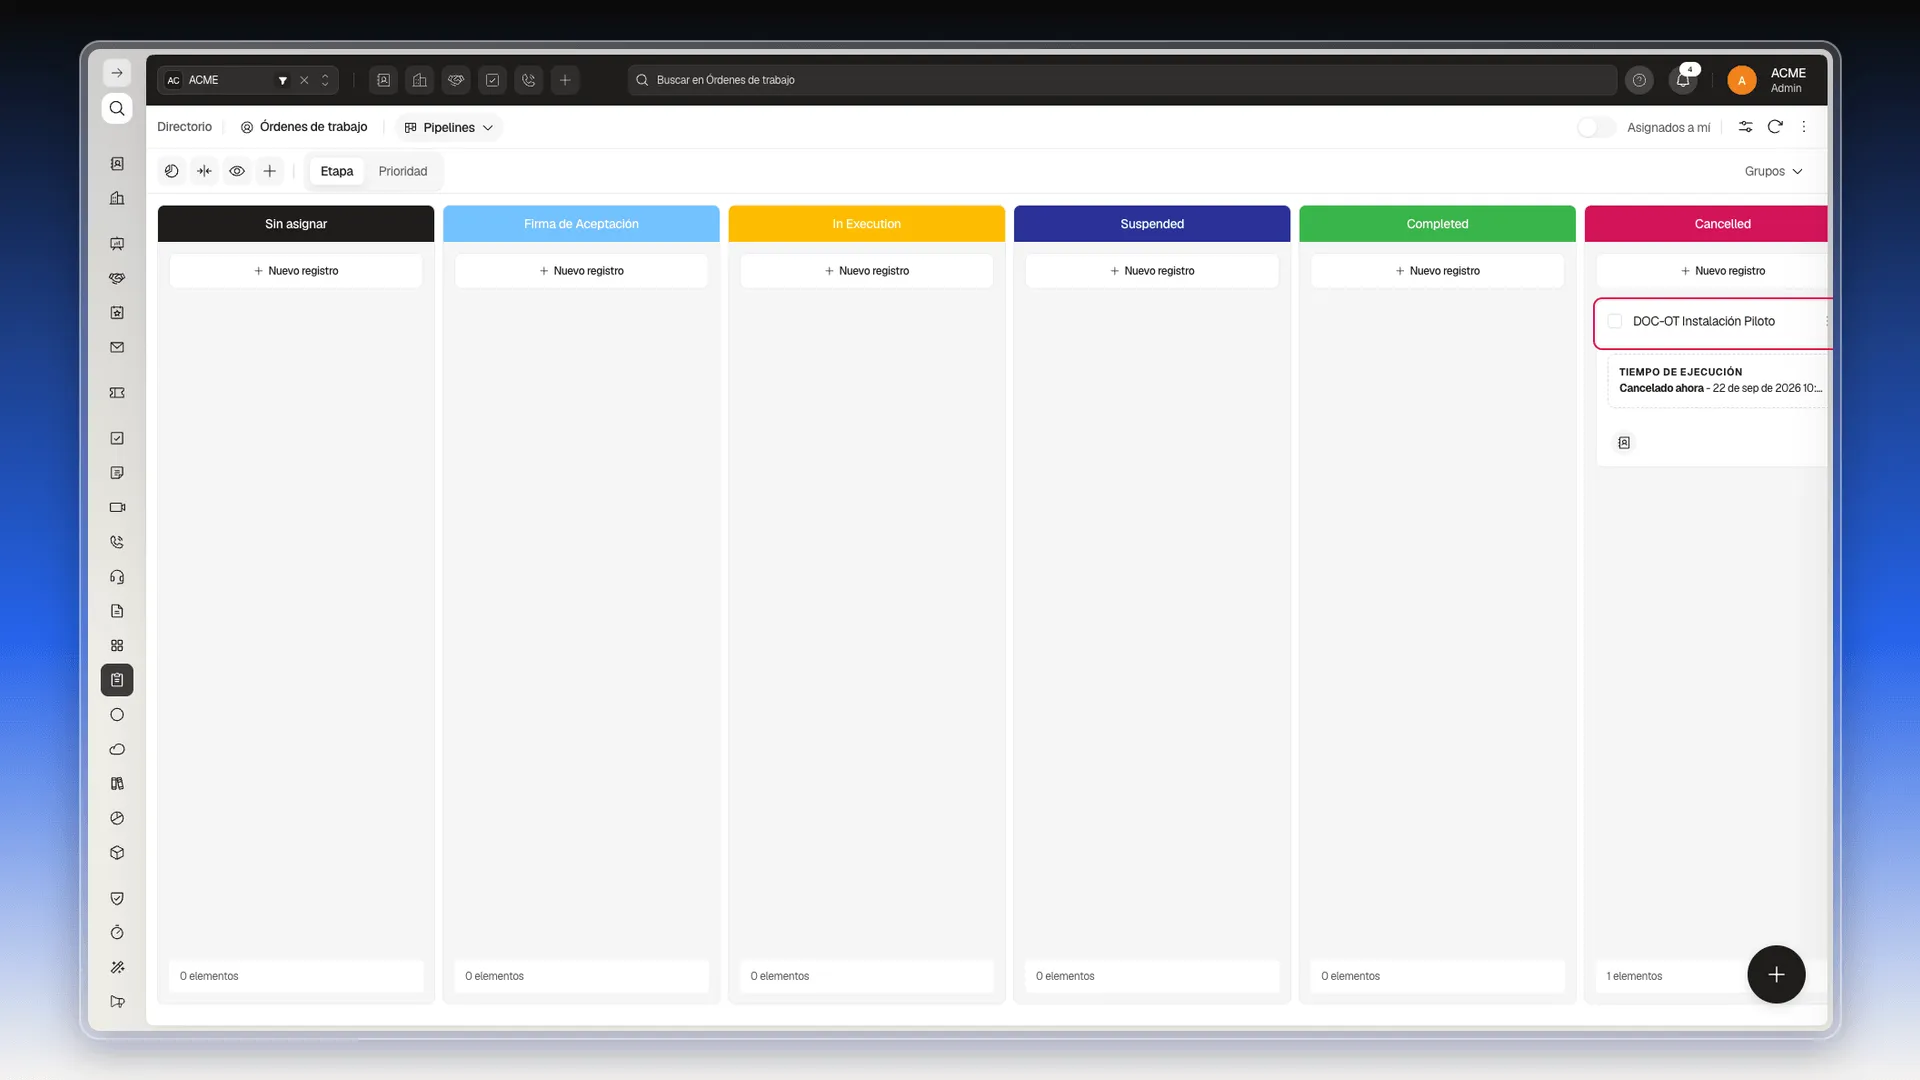Add Nuevo registro in Sin asignar column
The height and width of the screenshot is (1080, 1920).
(x=296, y=271)
